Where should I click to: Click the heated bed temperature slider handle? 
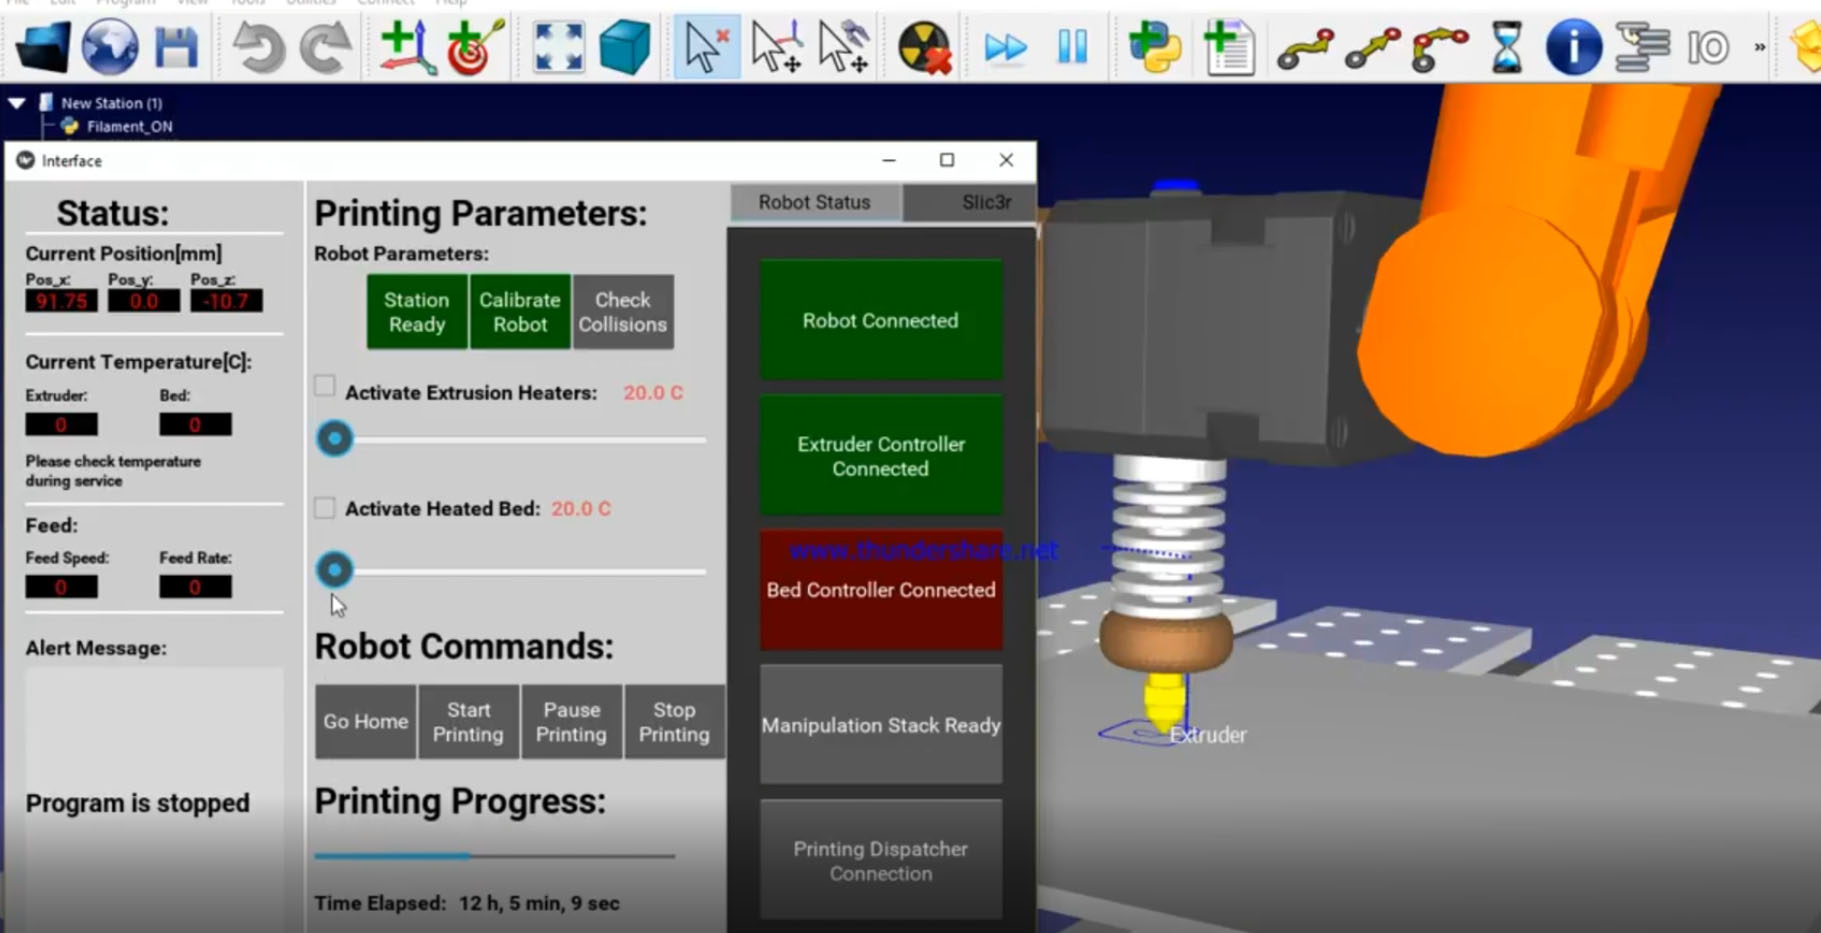(x=335, y=570)
